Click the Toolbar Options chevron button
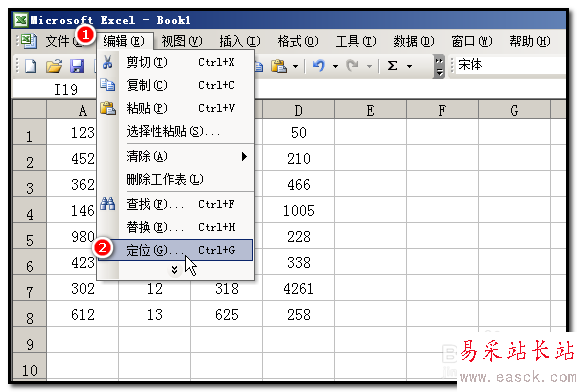Image resolution: width=577 pixels, height=392 pixels. click(439, 67)
